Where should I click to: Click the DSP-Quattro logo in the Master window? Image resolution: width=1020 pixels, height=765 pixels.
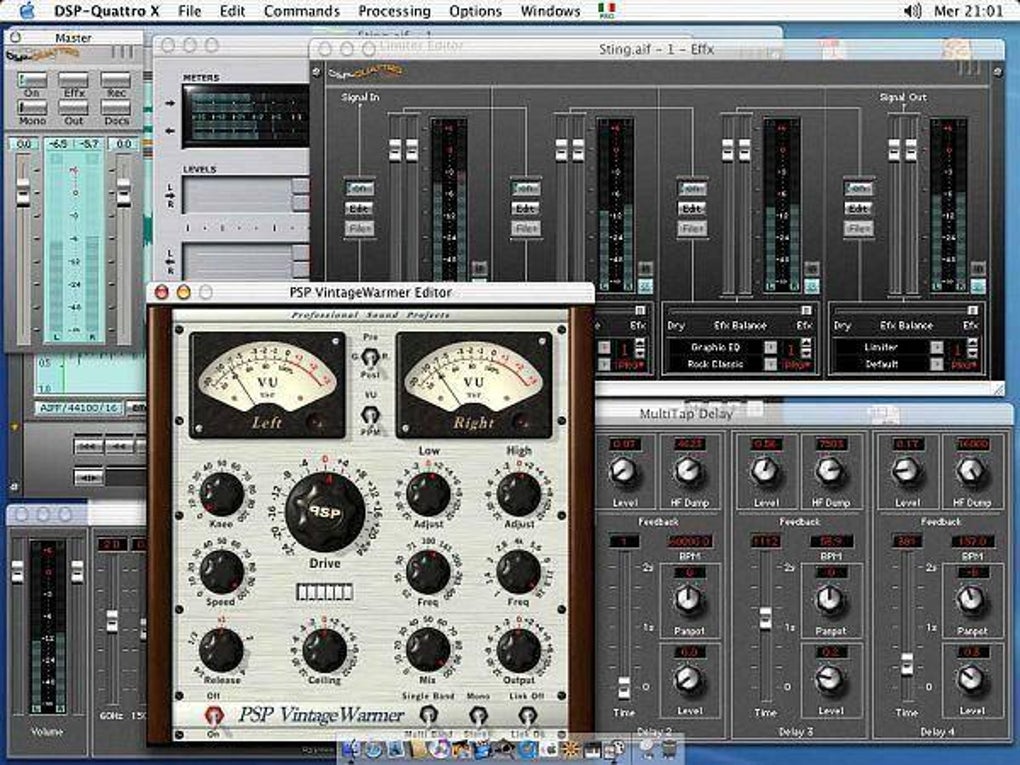42,55
